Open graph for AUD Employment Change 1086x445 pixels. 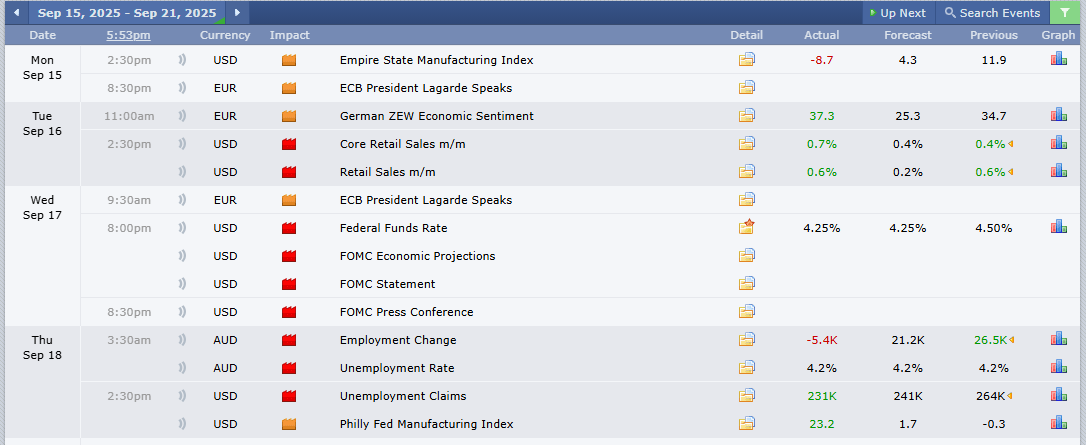(x=1058, y=339)
